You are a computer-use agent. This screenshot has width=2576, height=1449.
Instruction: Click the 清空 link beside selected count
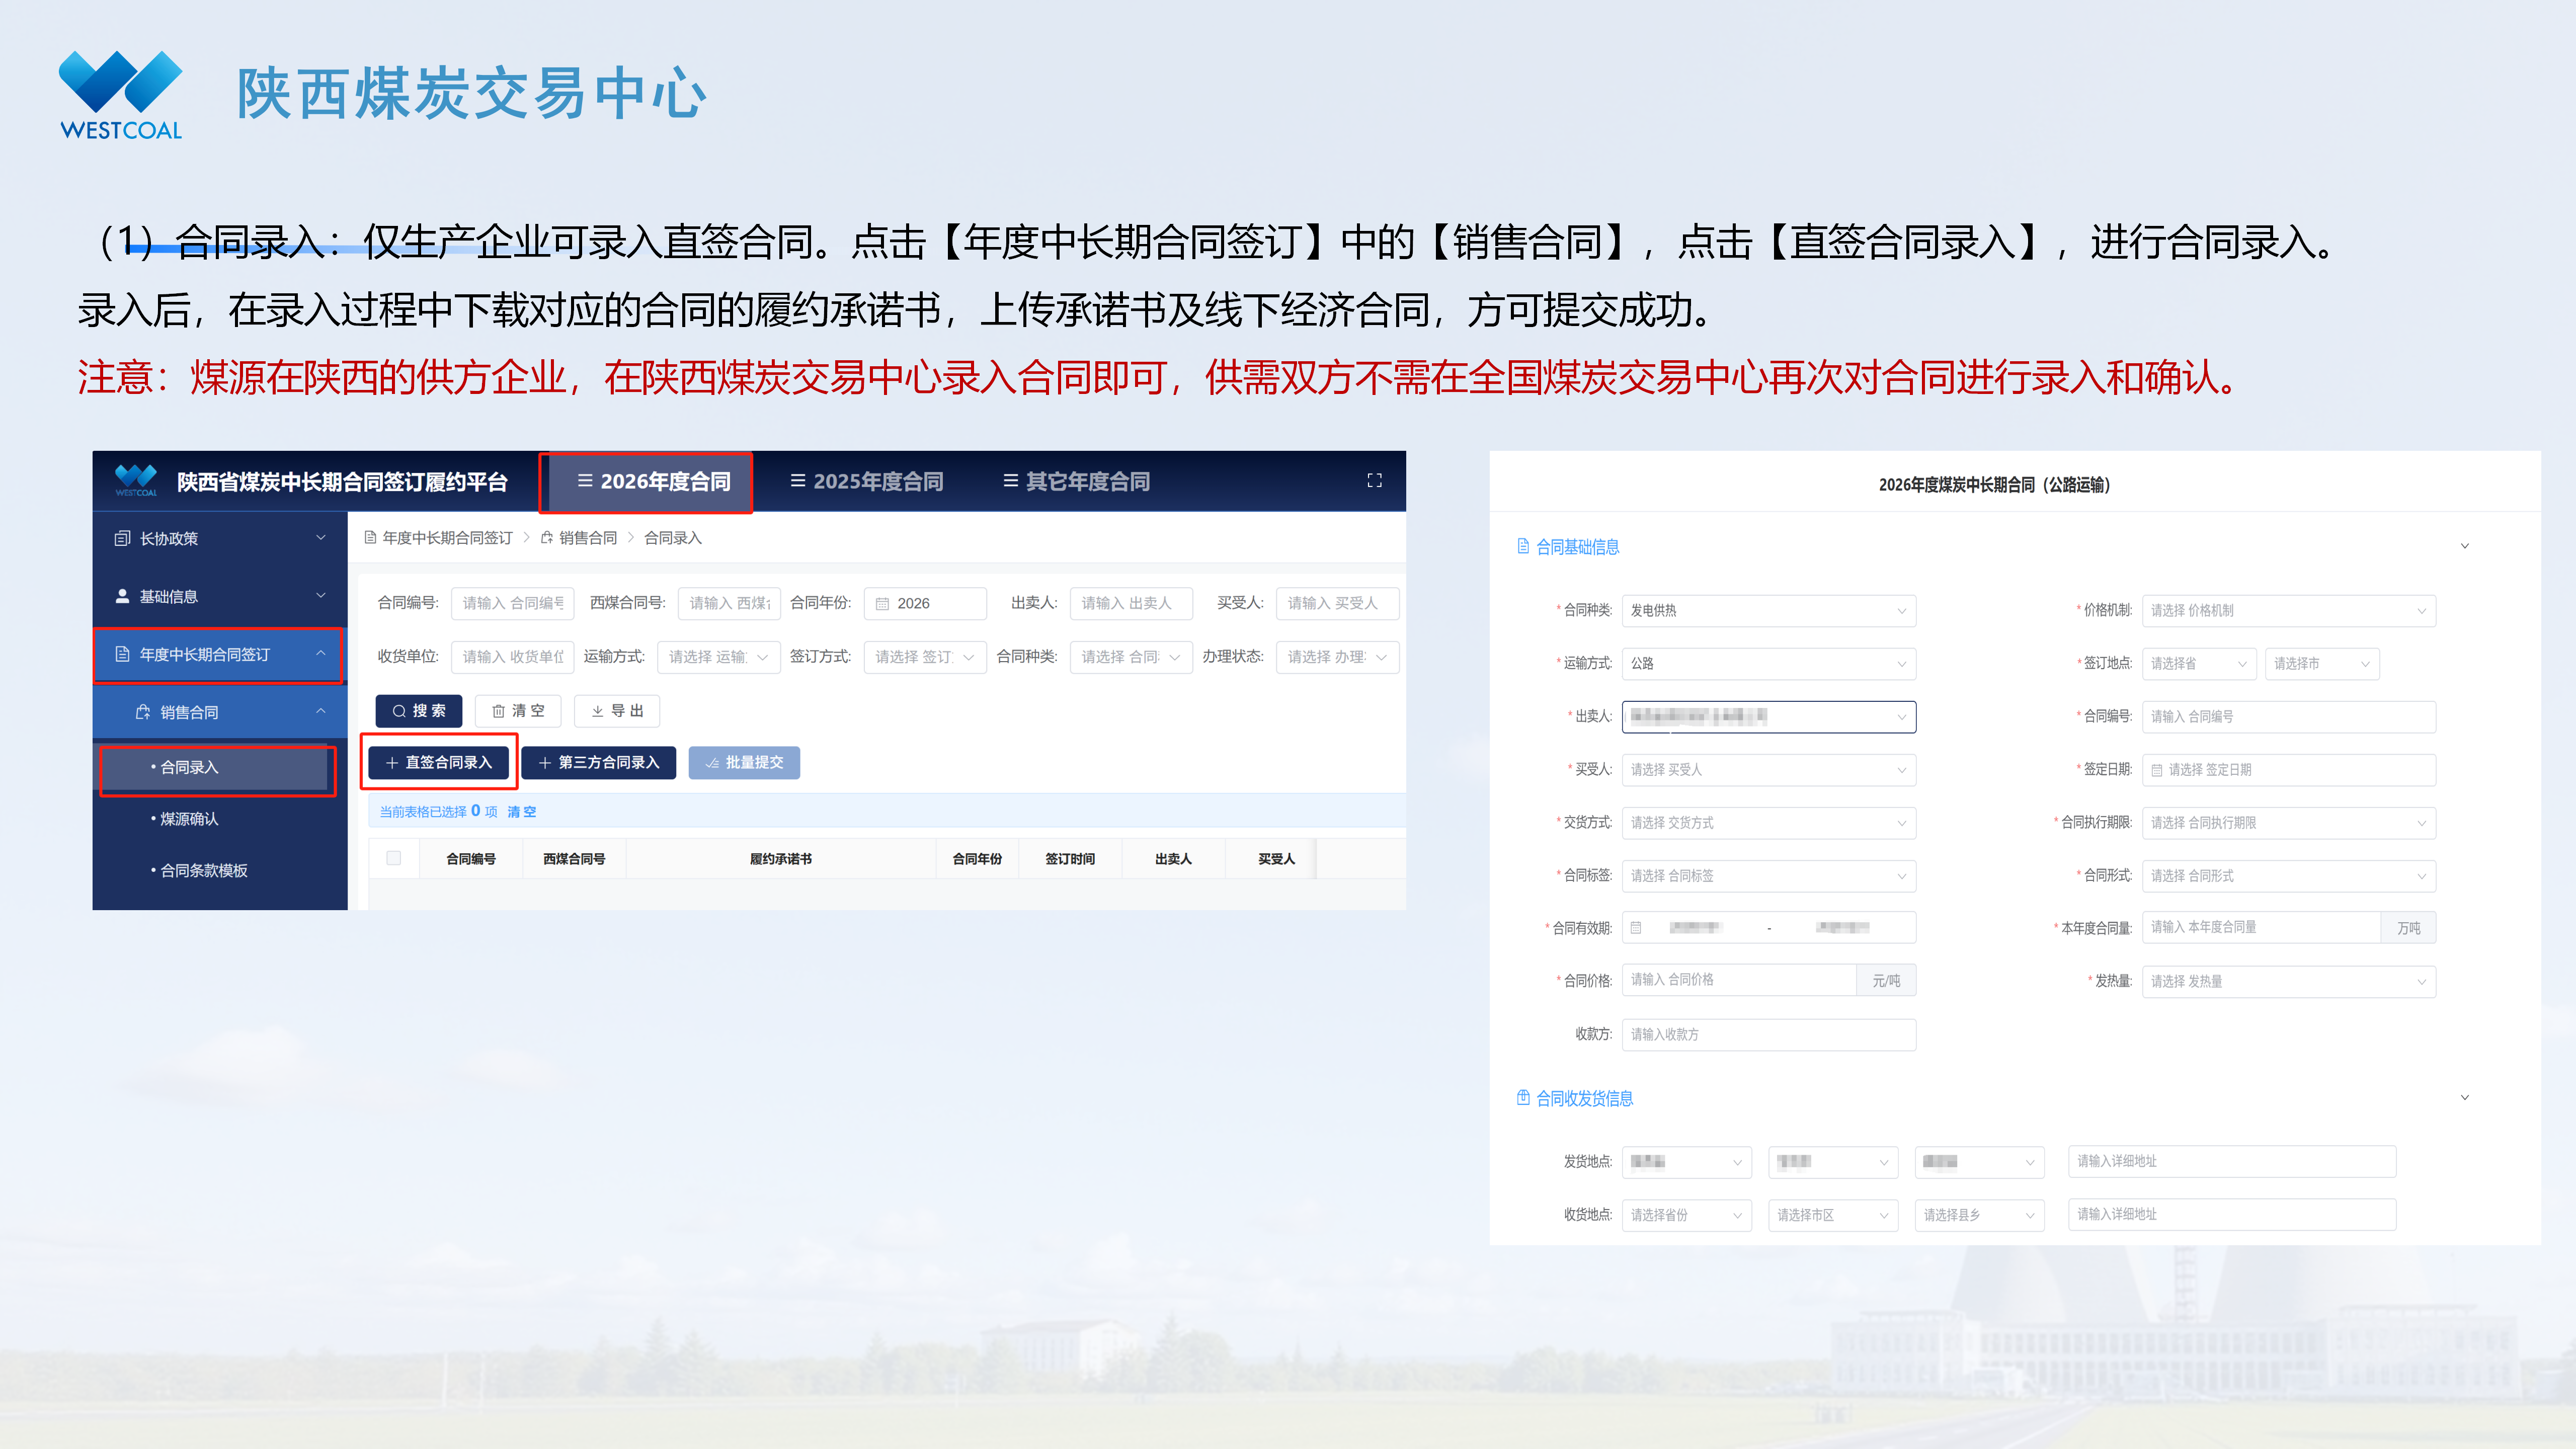pyautogui.click(x=521, y=812)
